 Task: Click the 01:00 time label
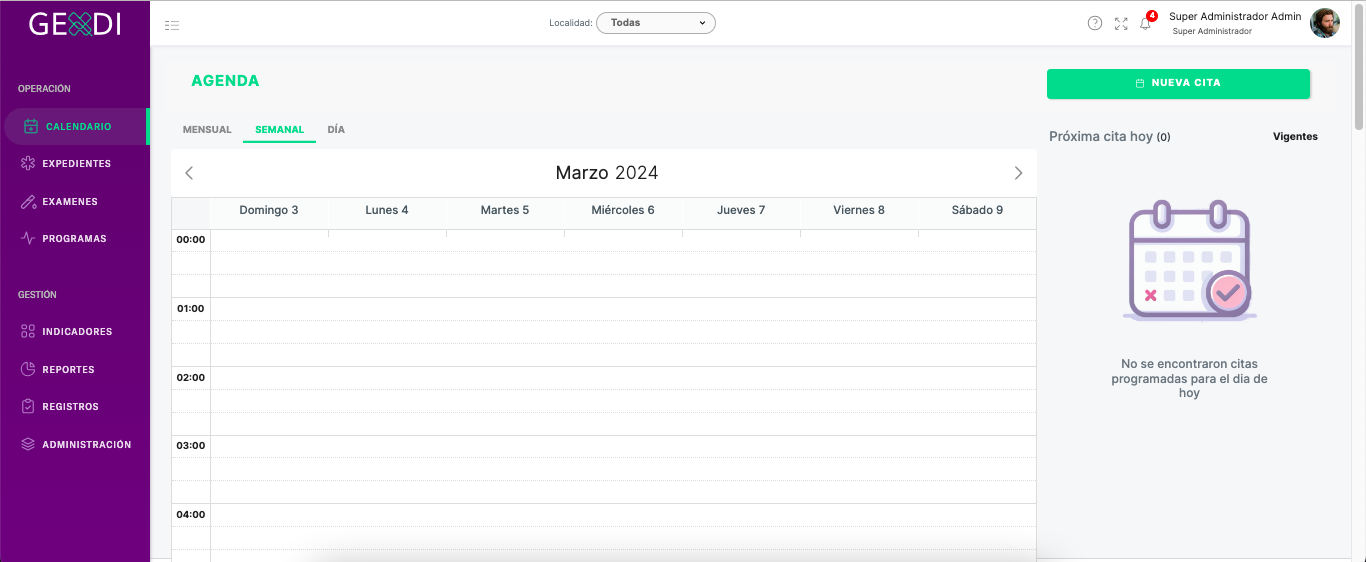tap(191, 309)
